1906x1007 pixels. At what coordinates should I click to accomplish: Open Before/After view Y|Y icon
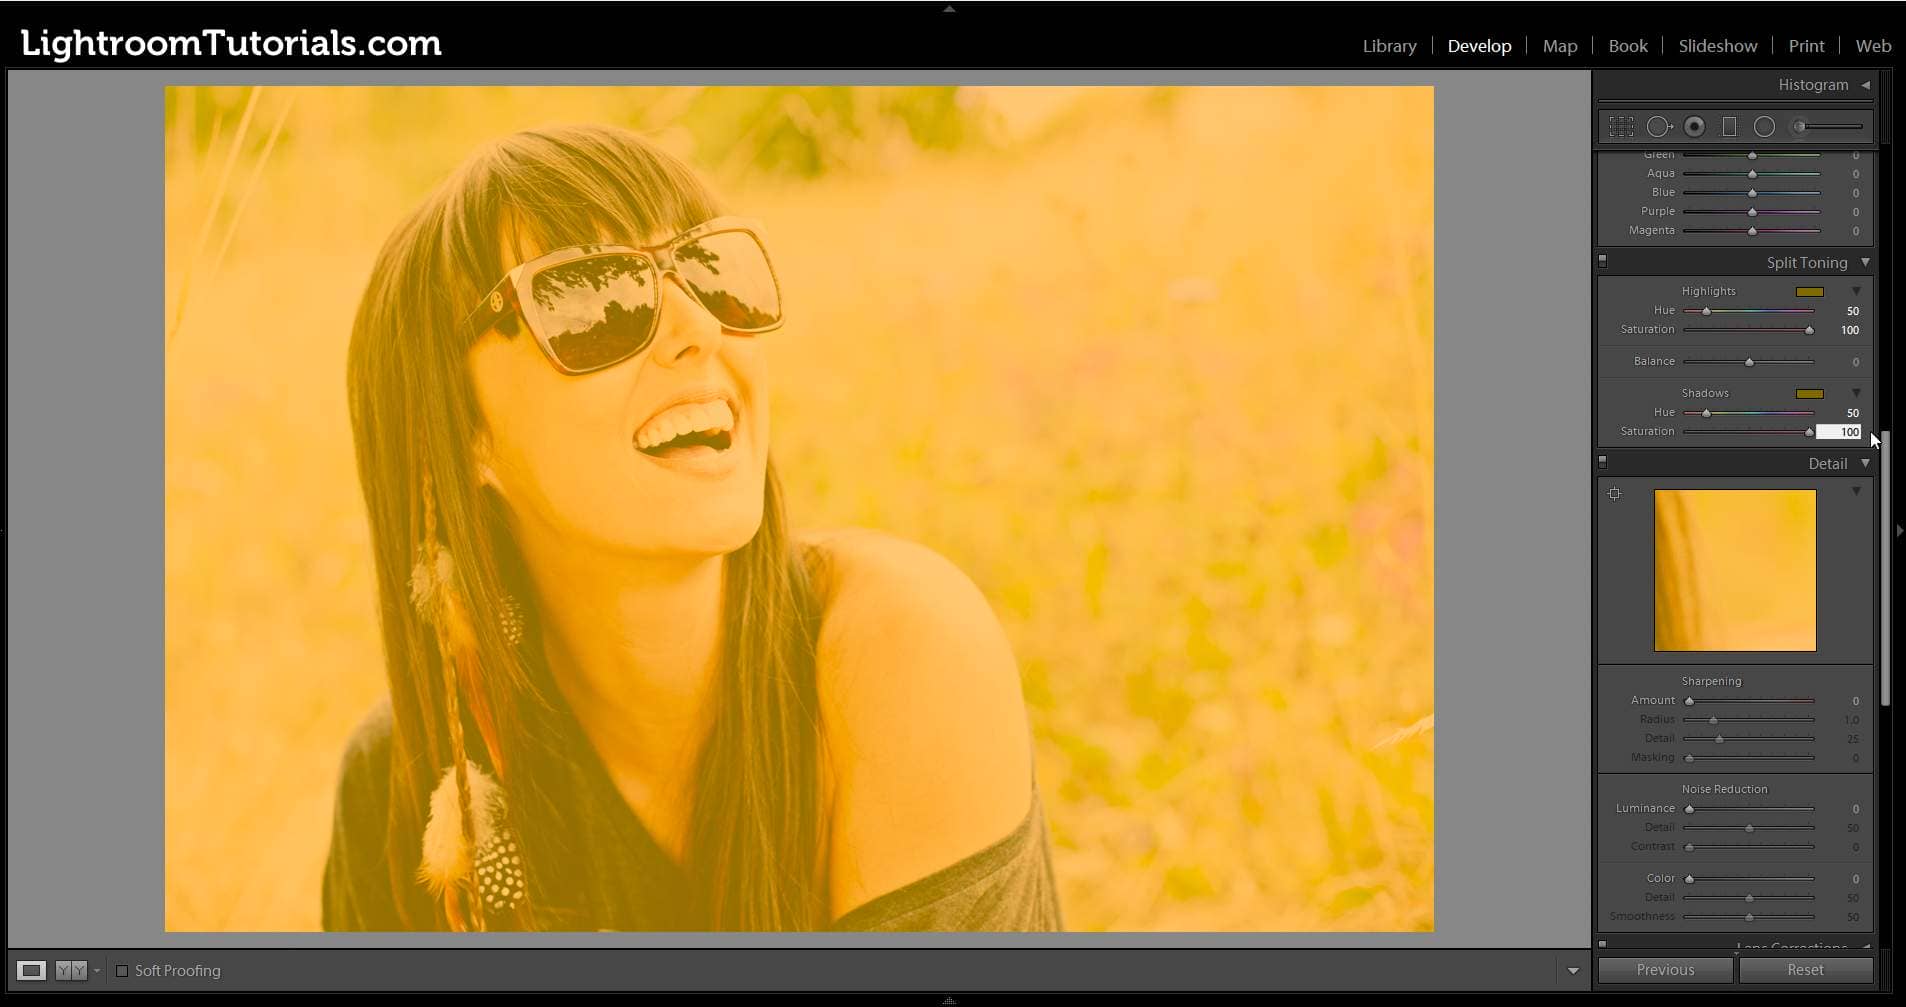71,970
